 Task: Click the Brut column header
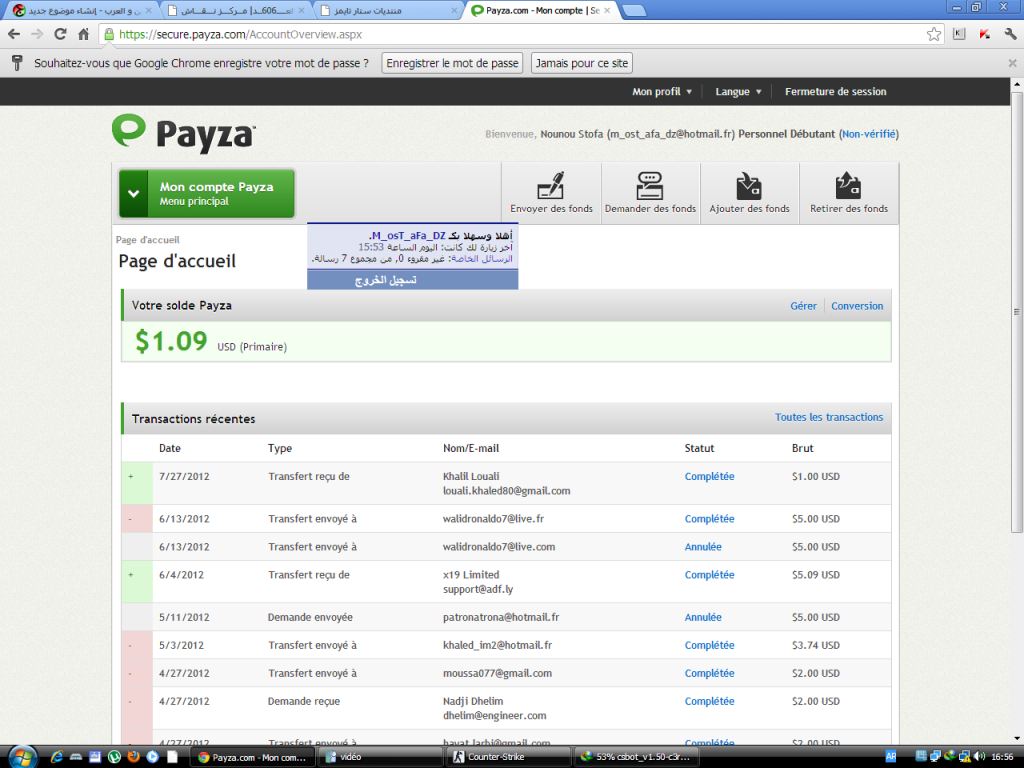pyautogui.click(x=803, y=449)
